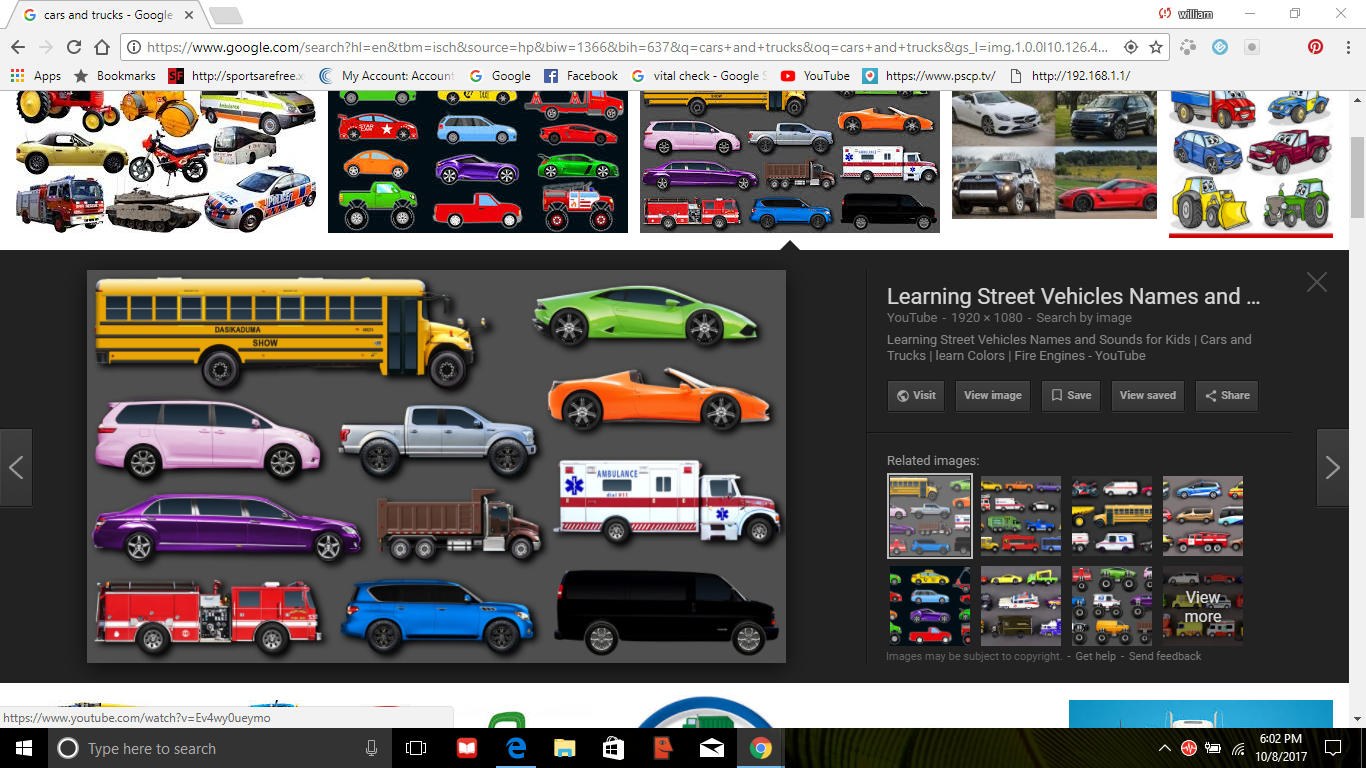Click the location target icon in the address bar
Image resolution: width=1366 pixels, height=768 pixels.
tap(1131, 47)
